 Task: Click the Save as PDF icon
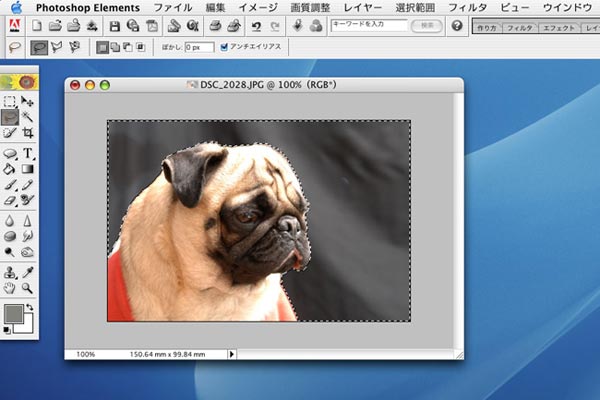(x=152, y=26)
